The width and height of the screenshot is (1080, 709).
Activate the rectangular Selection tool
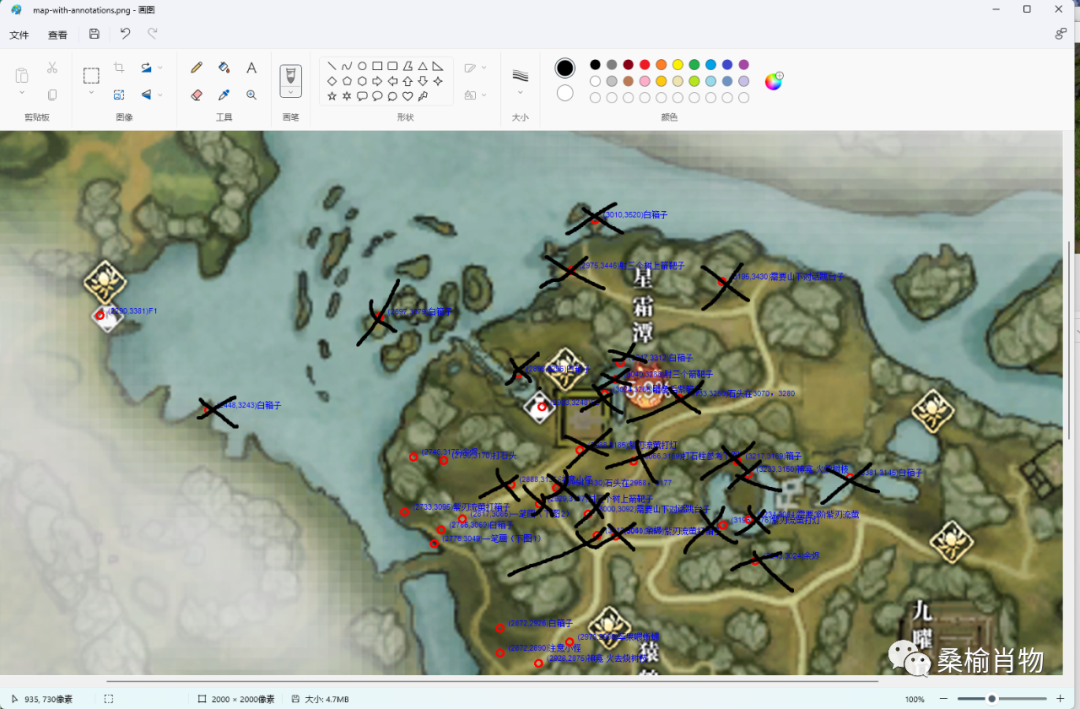click(x=91, y=75)
